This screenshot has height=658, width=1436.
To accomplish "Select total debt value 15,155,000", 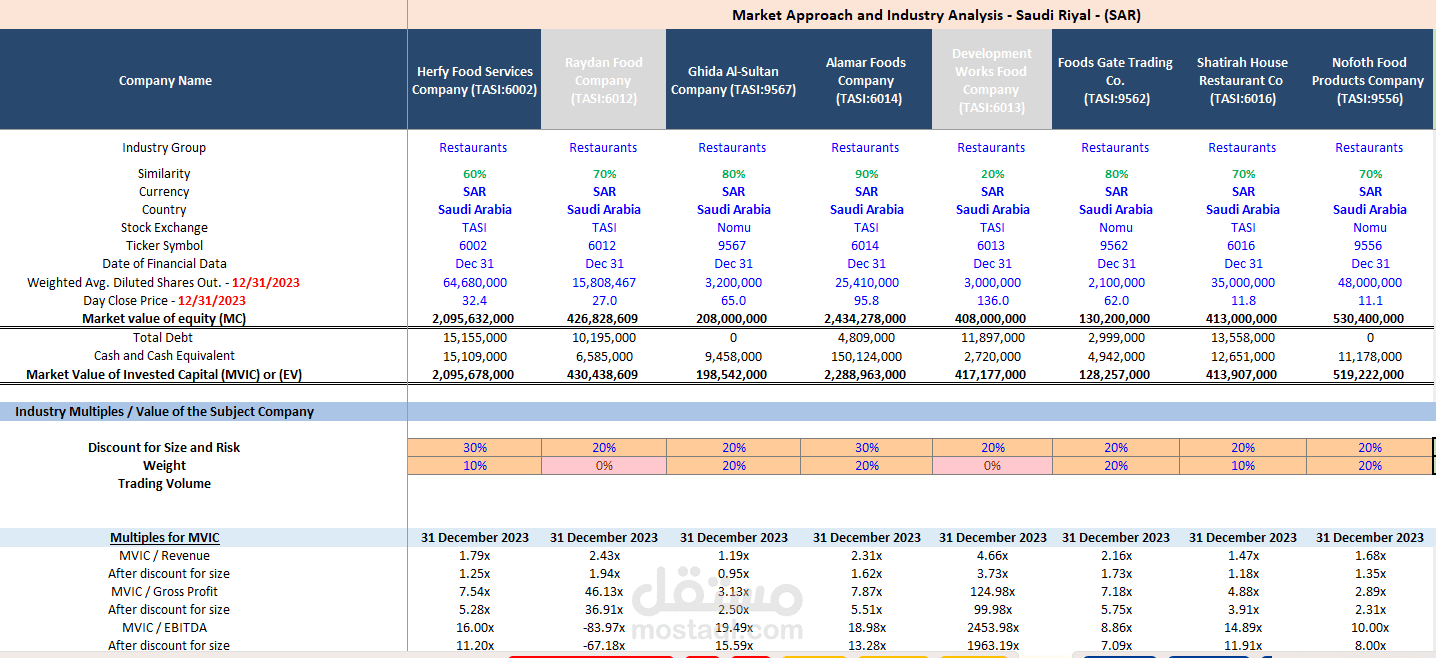I will point(474,338).
